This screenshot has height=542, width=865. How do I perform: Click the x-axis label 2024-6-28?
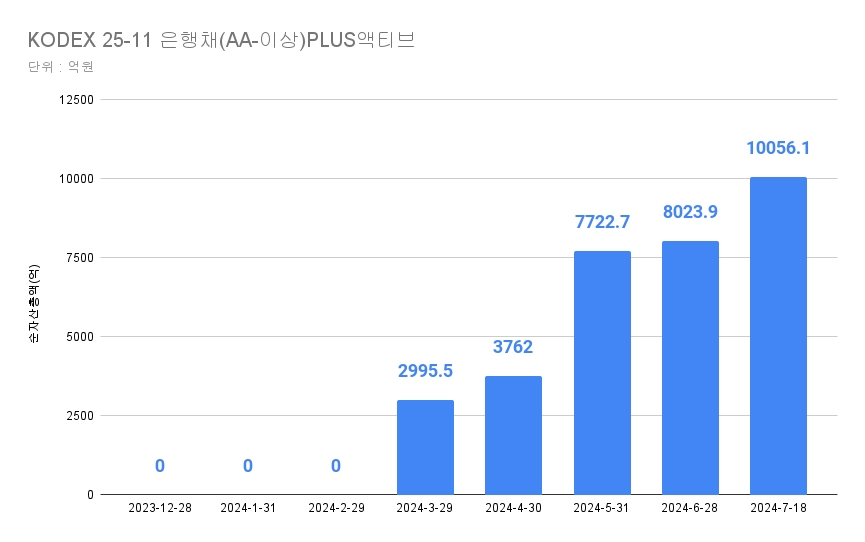coord(690,508)
